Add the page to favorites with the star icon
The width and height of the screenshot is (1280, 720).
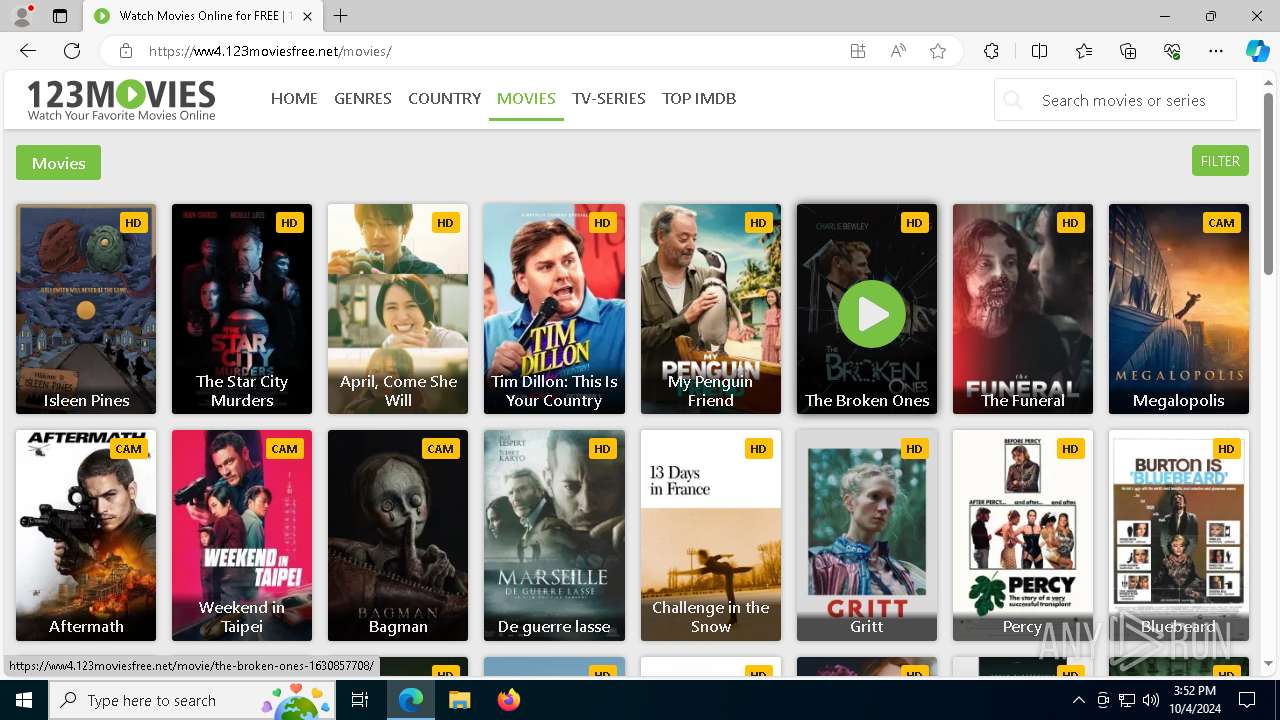[x=938, y=51]
